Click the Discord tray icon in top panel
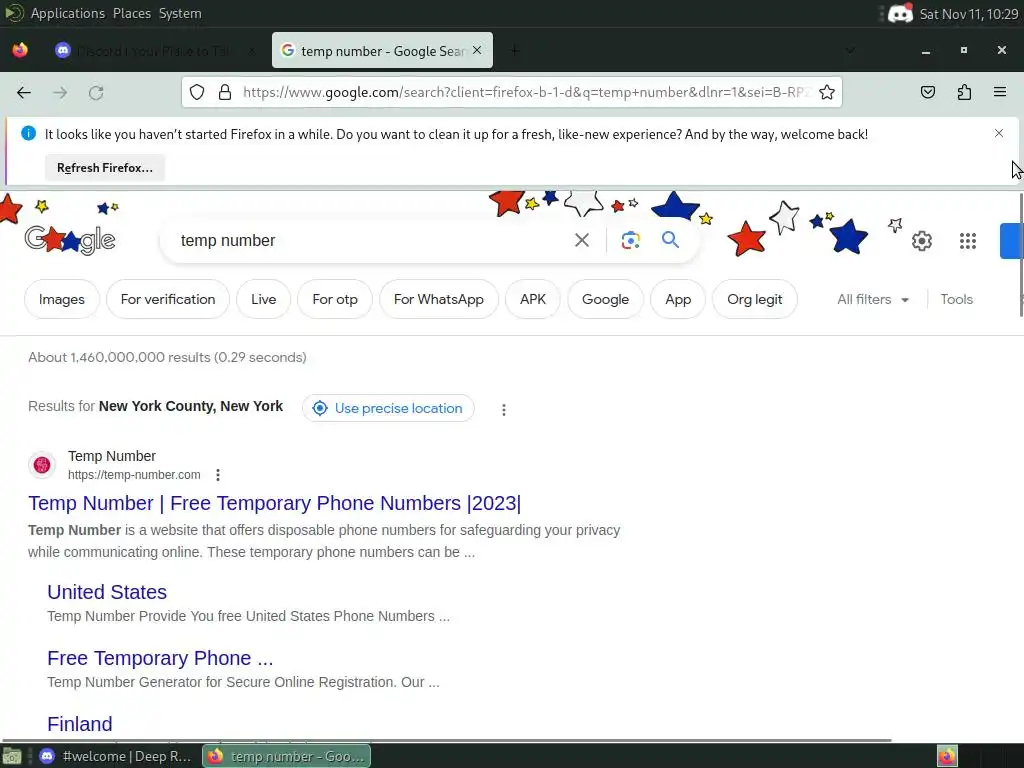This screenshot has width=1024, height=768. [900, 13]
